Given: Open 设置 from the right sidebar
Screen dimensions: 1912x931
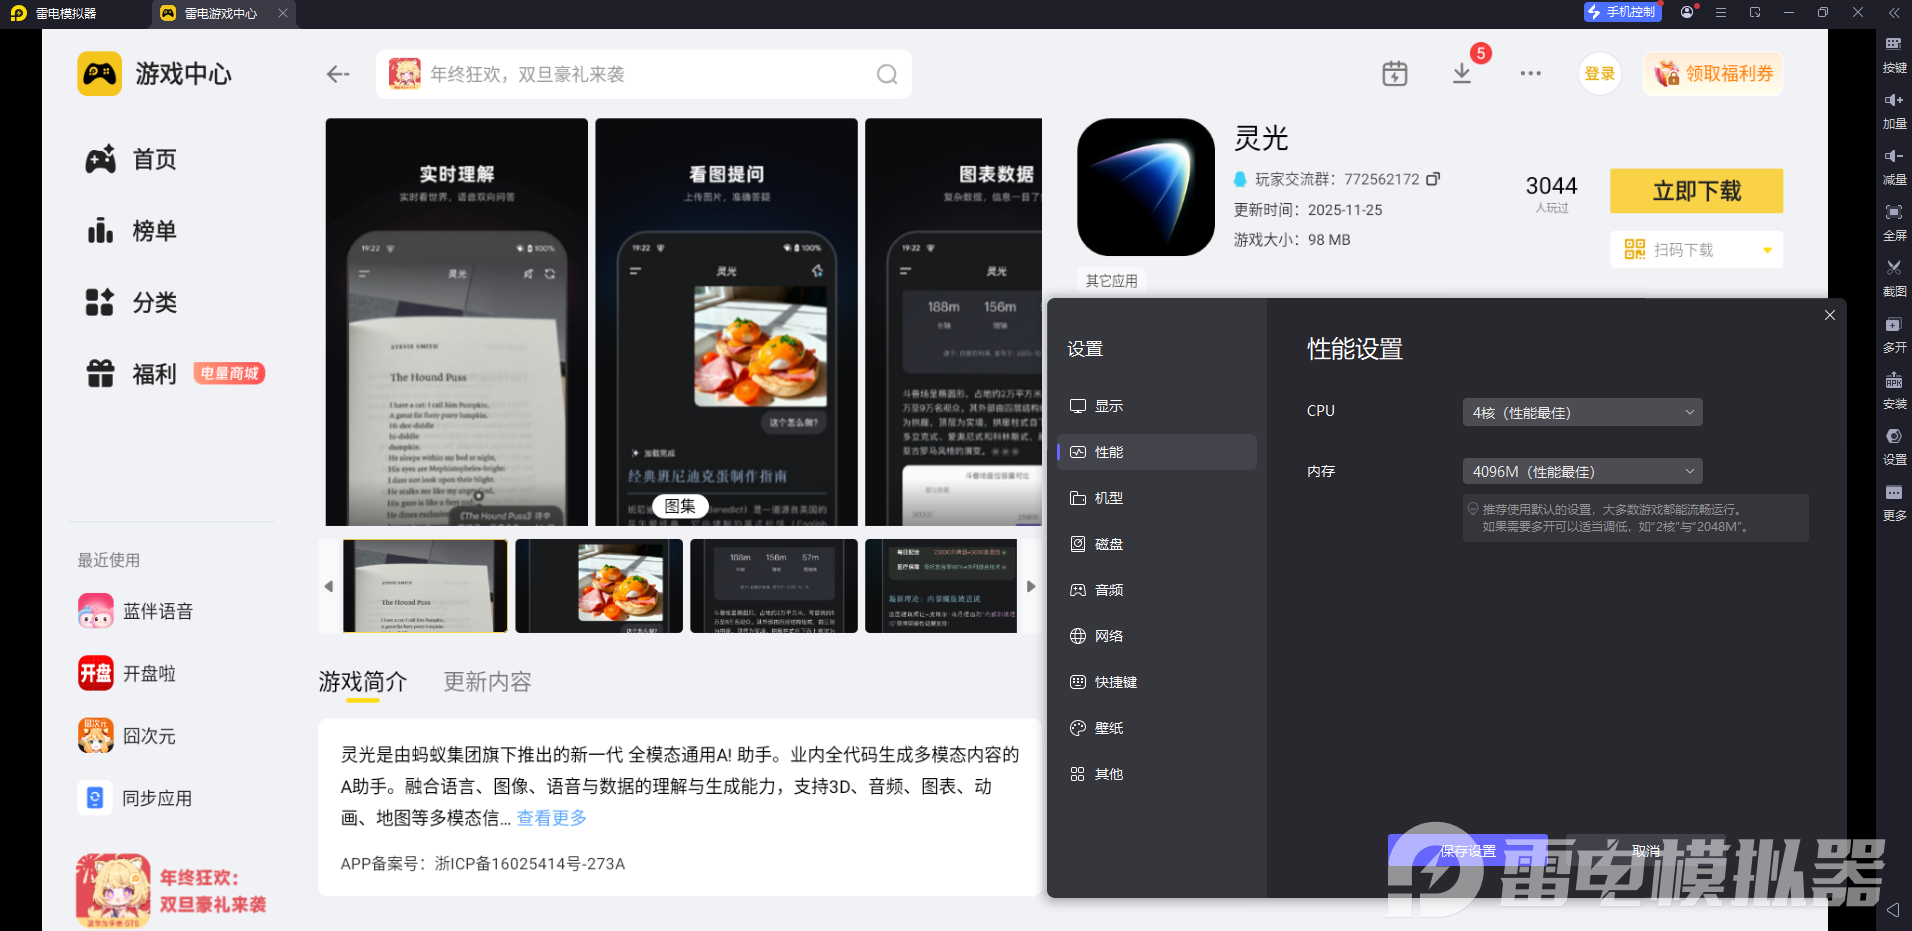Looking at the screenshot, I should [x=1894, y=446].
